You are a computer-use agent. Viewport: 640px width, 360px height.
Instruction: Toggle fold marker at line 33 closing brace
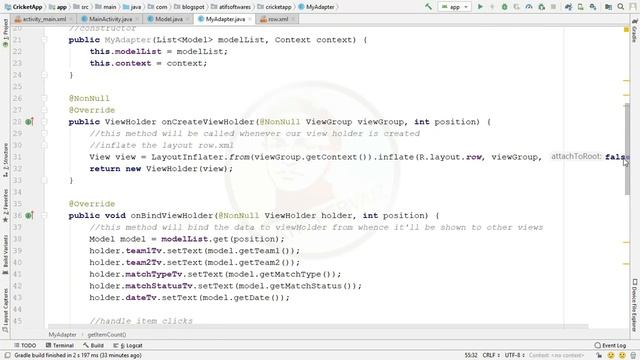click(x=44, y=180)
